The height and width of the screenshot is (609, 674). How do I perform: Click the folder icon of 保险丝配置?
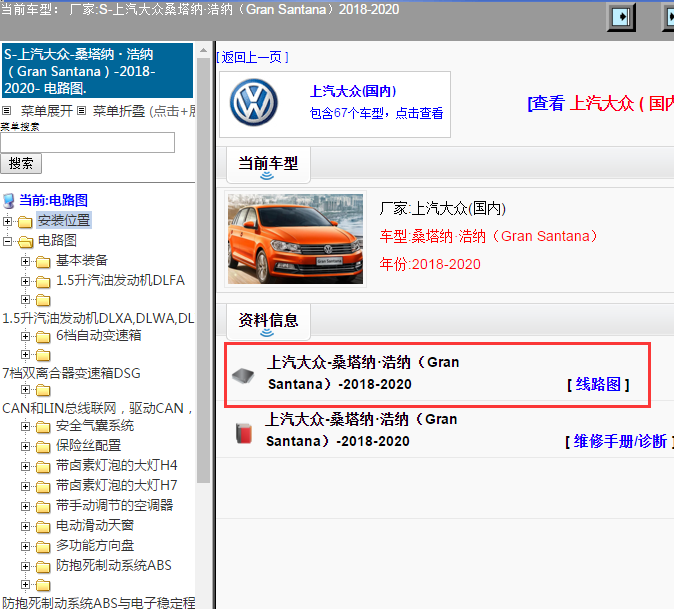[x=43, y=447]
